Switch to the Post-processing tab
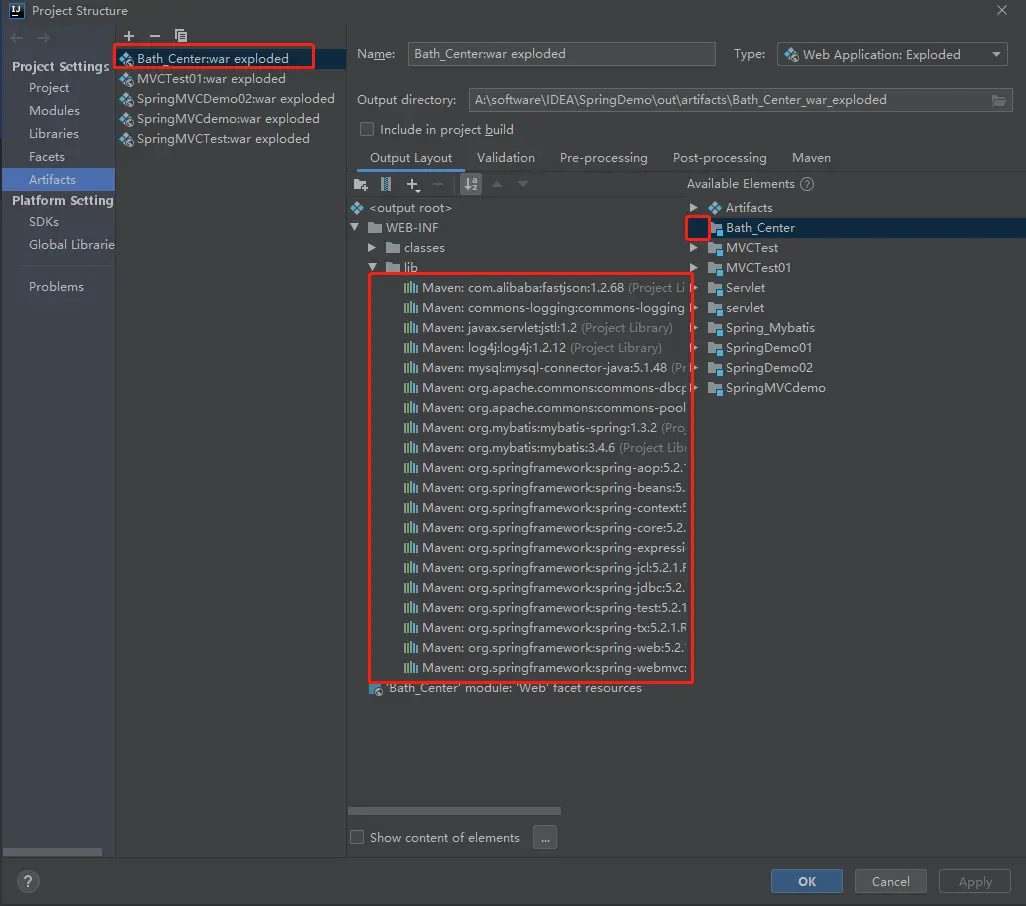 point(719,158)
